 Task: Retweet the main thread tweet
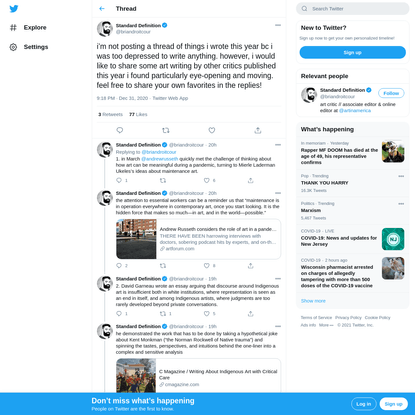[x=166, y=130]
